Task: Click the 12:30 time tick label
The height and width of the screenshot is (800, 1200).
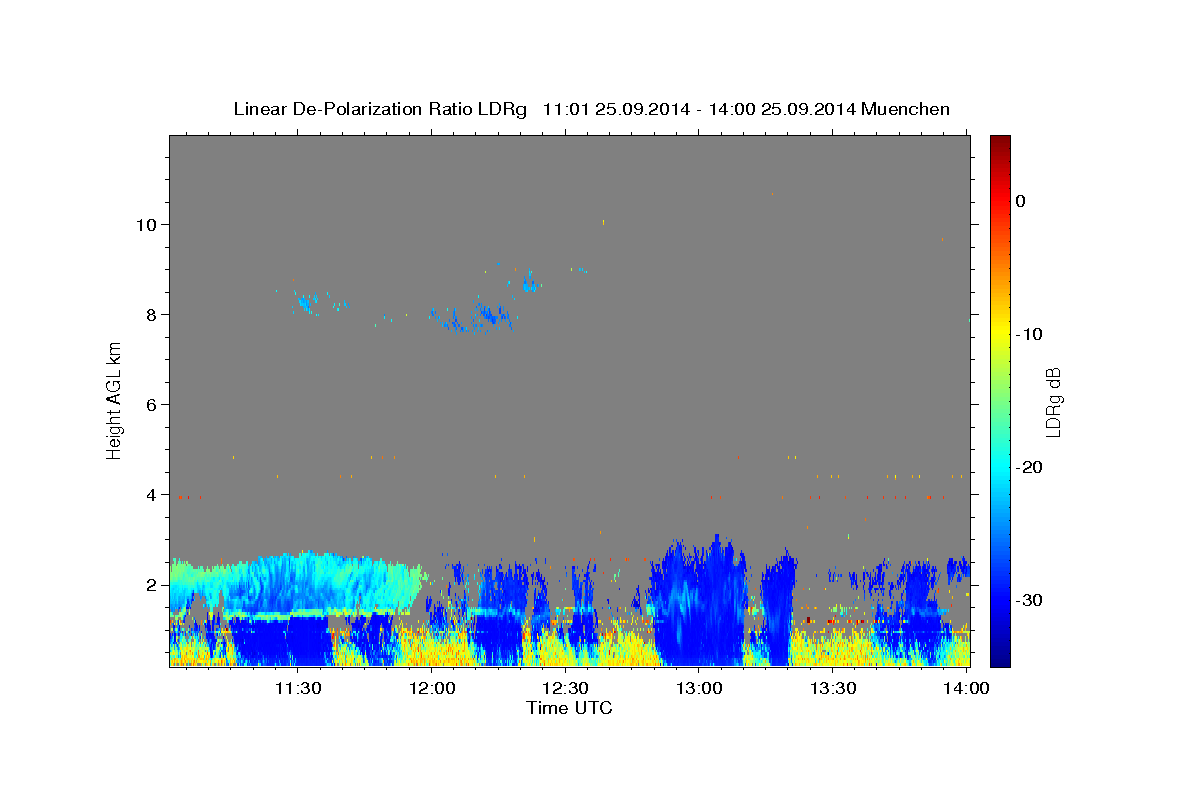Action: click(x=565, y=689)
